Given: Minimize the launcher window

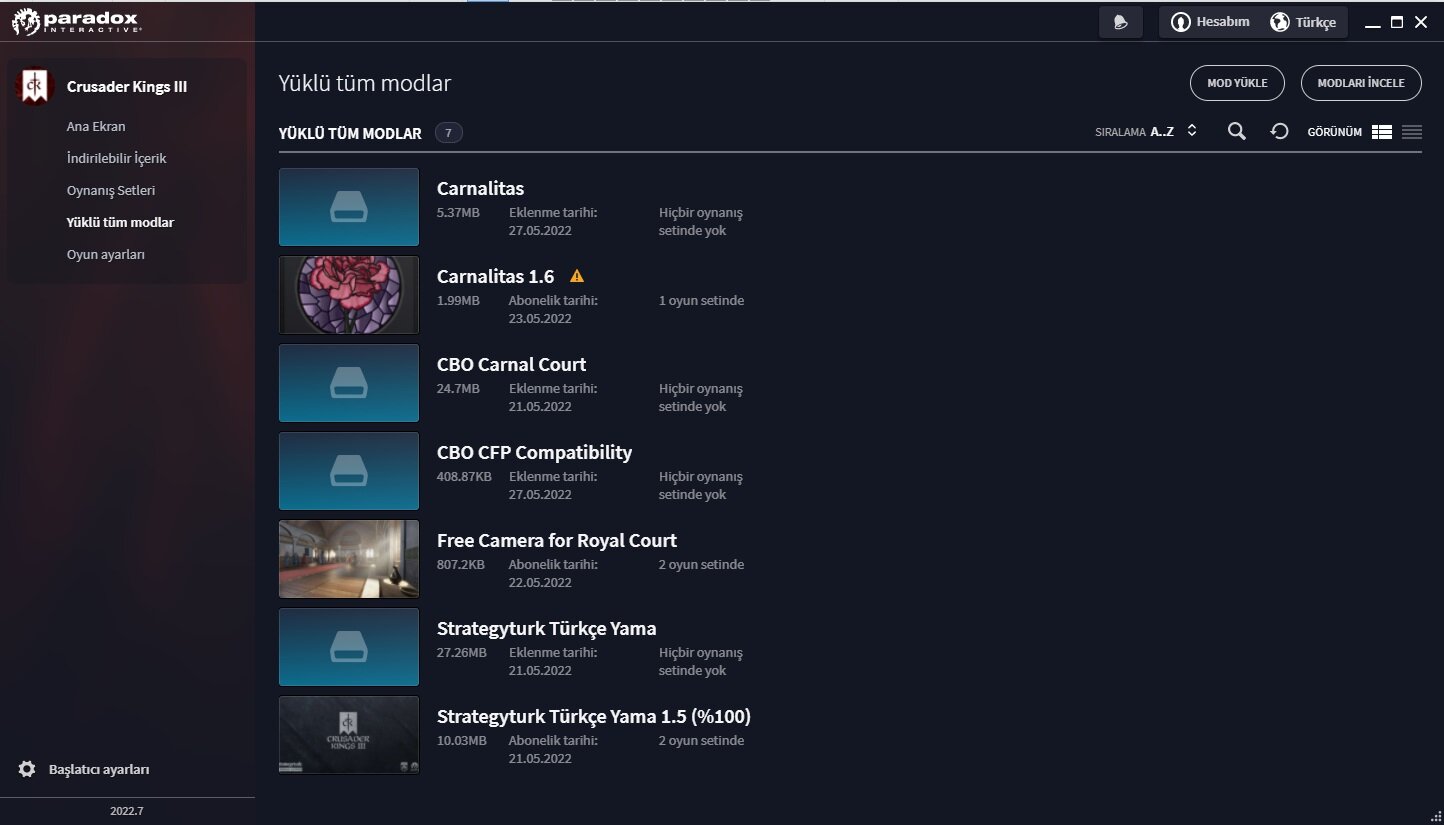Looking at the screenshot, I should point(1373,23).
